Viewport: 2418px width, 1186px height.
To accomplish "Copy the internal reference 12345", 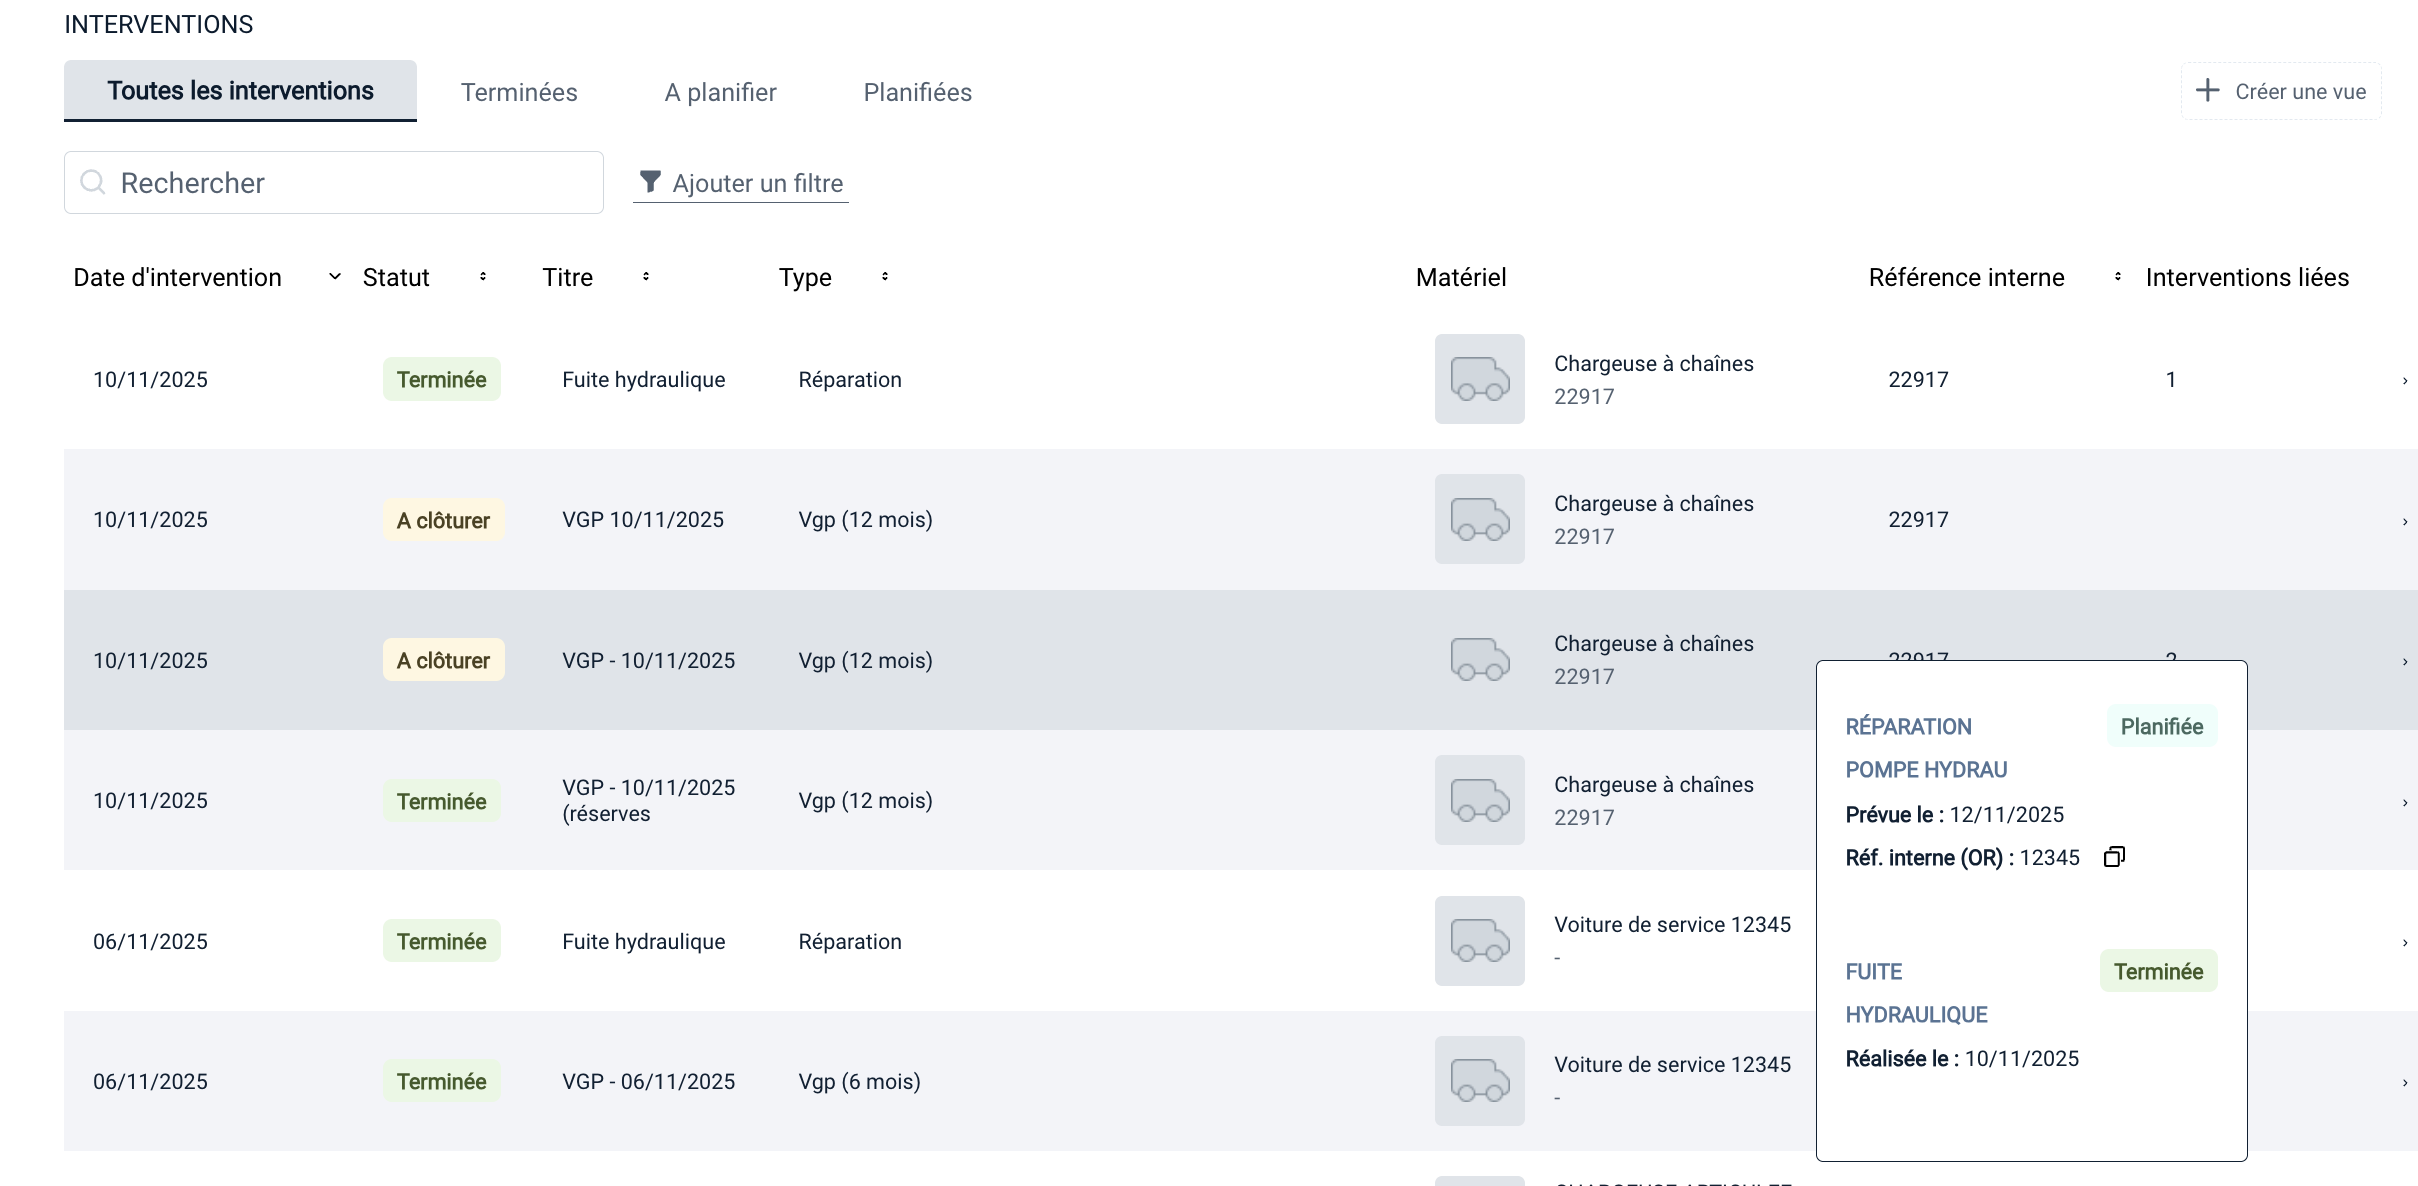I will 2114,857.
